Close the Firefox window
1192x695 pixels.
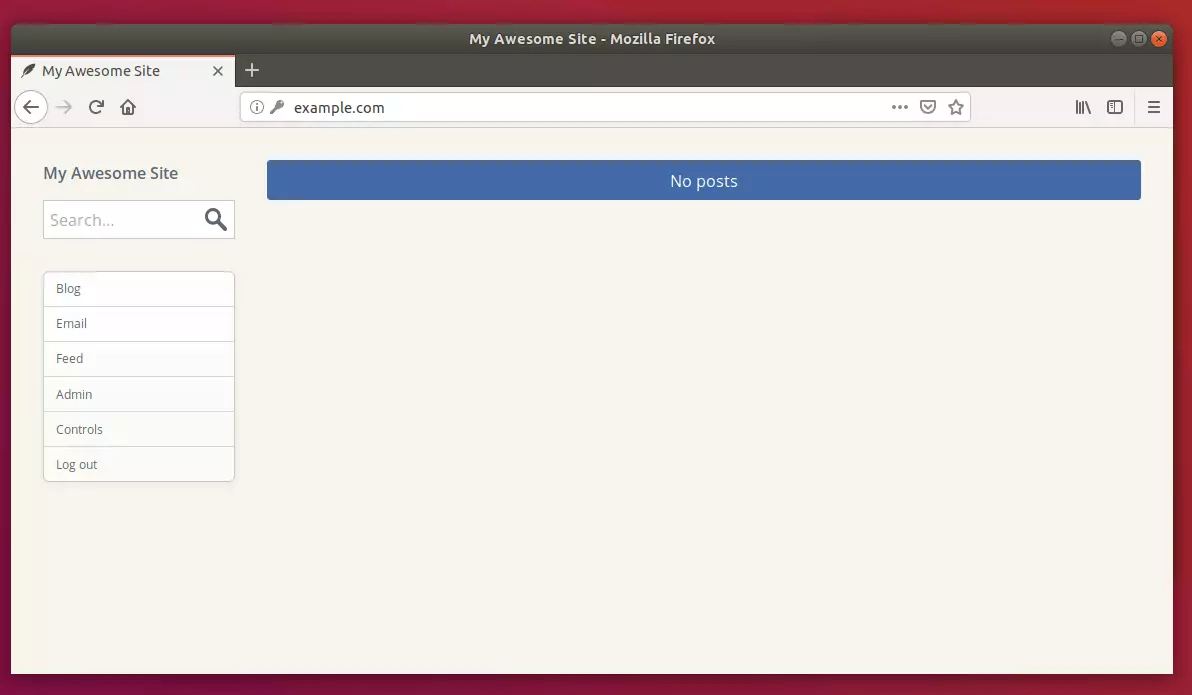[x=1159, y=39]
